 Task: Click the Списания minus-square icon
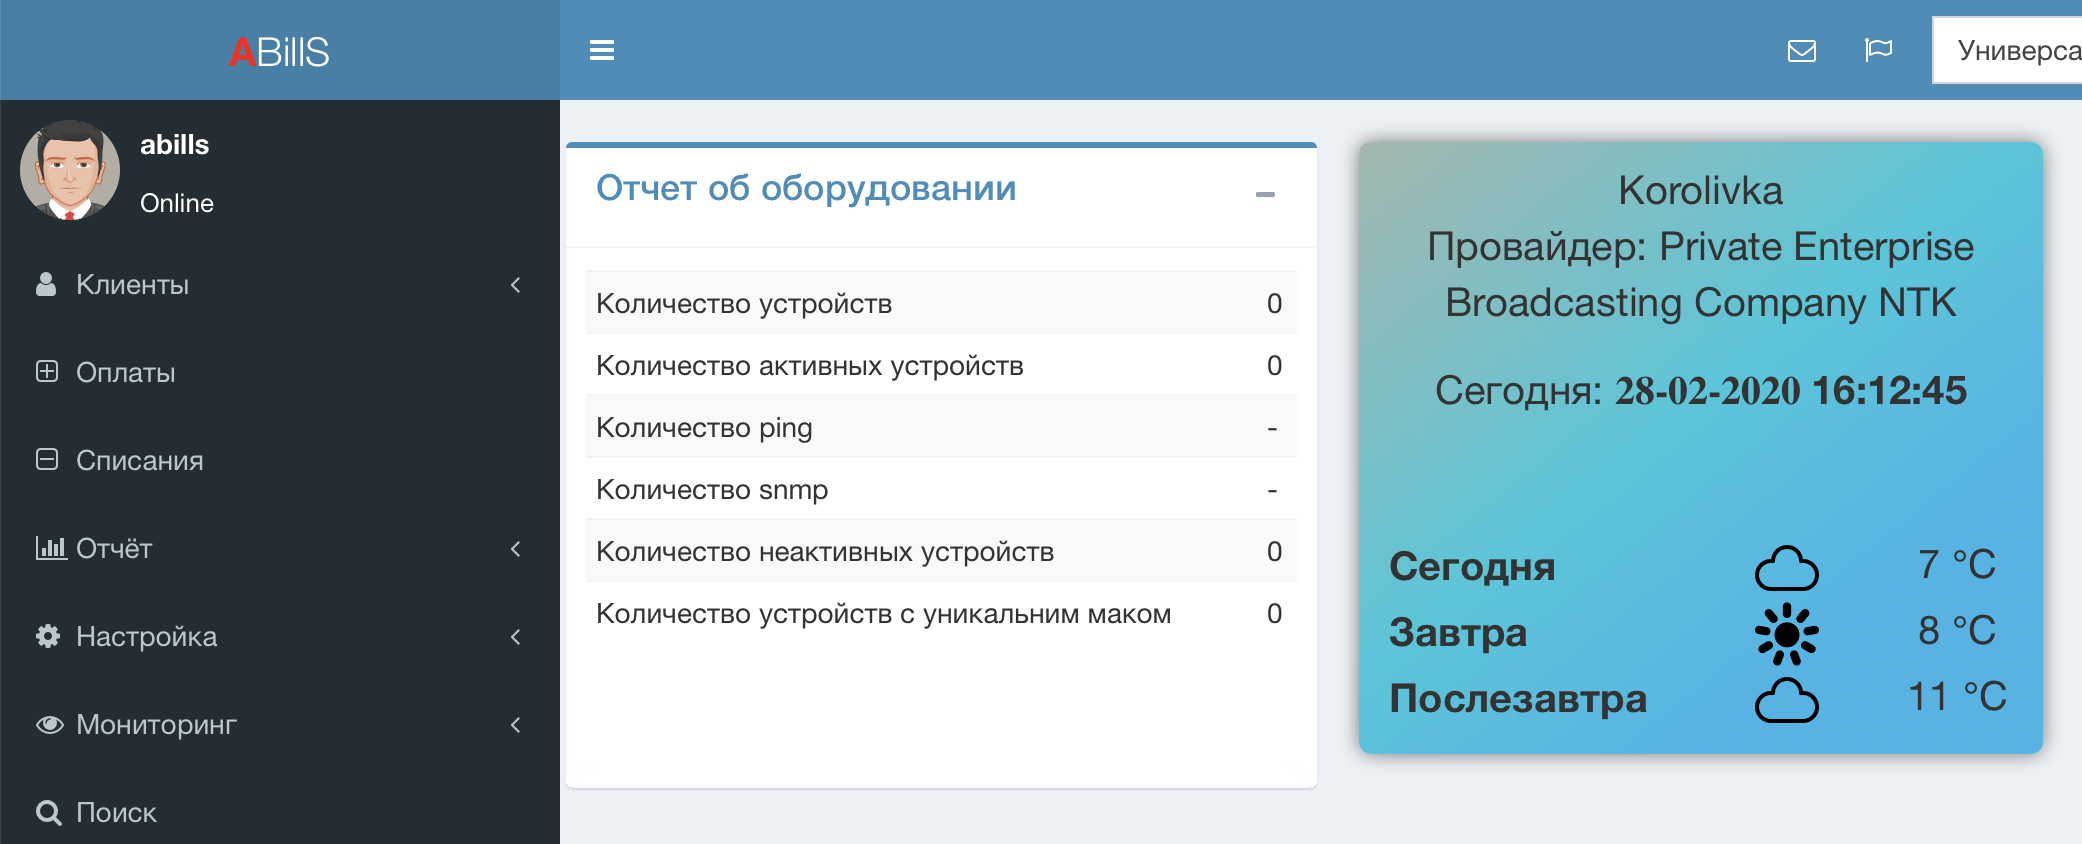tap(47, 460)
